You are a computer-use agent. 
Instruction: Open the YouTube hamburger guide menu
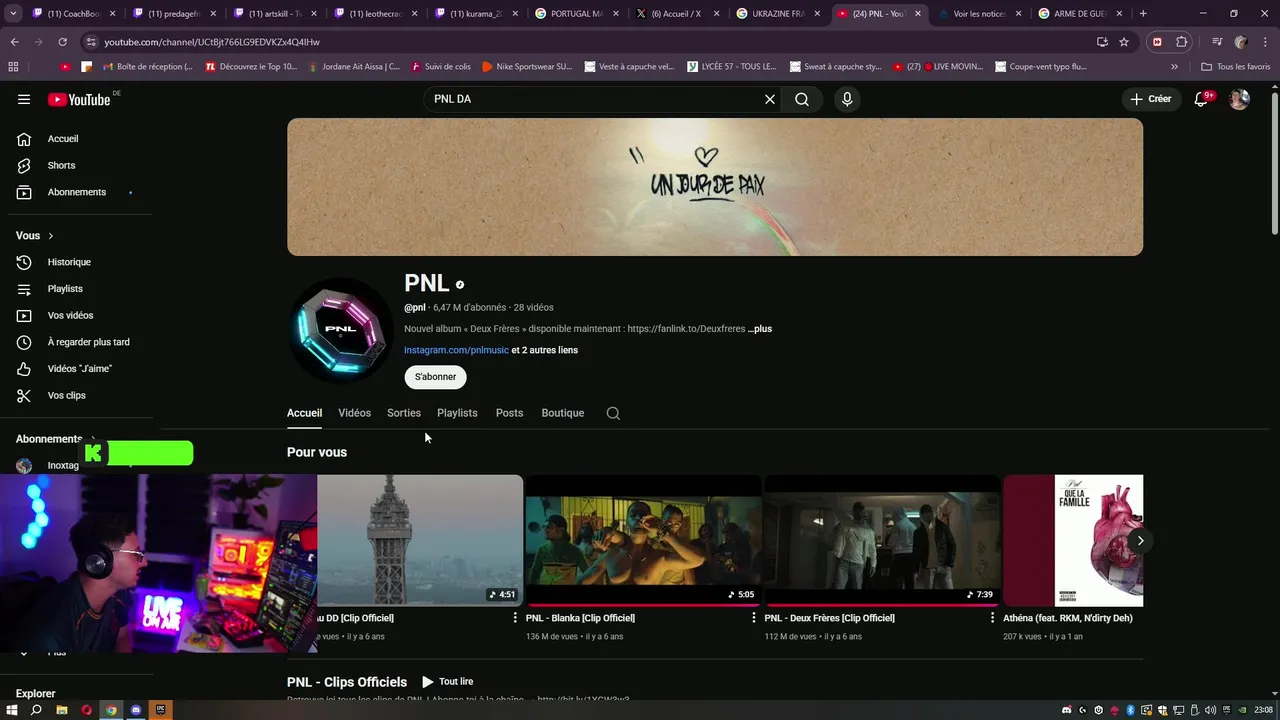coord(24,99)
